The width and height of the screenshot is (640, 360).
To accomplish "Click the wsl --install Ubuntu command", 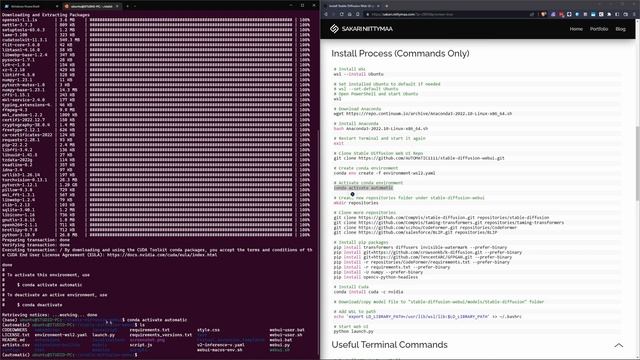I will click(x=358, y=74).
